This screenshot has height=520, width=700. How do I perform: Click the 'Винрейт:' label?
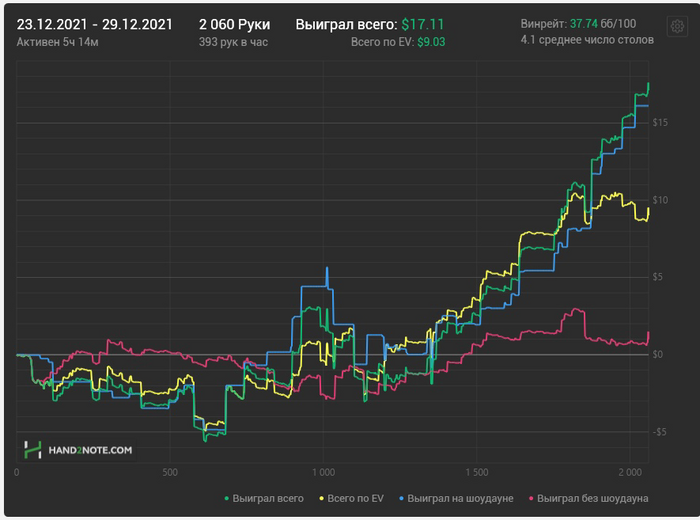[x=543, y=24]
